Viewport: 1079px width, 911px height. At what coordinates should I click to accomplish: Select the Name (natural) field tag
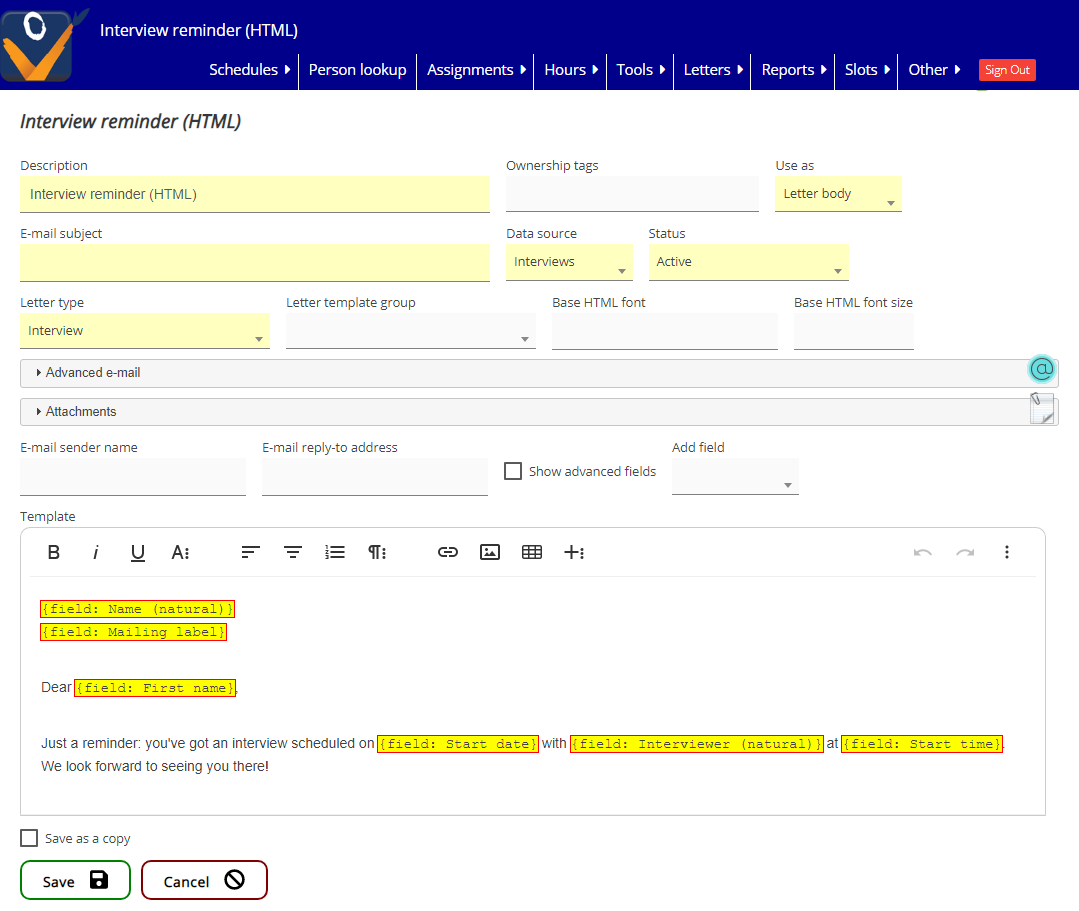pos(138,609)
